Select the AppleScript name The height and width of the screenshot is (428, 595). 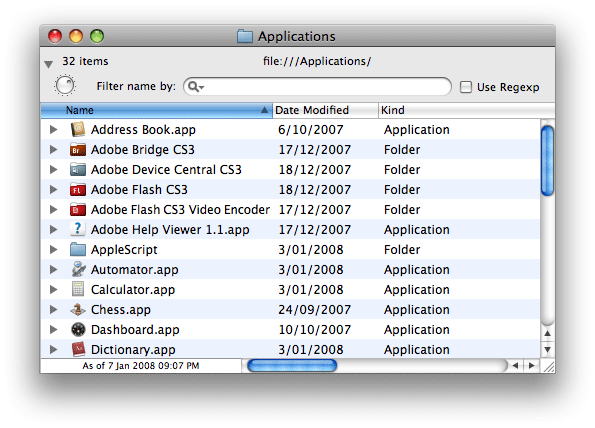124,250
